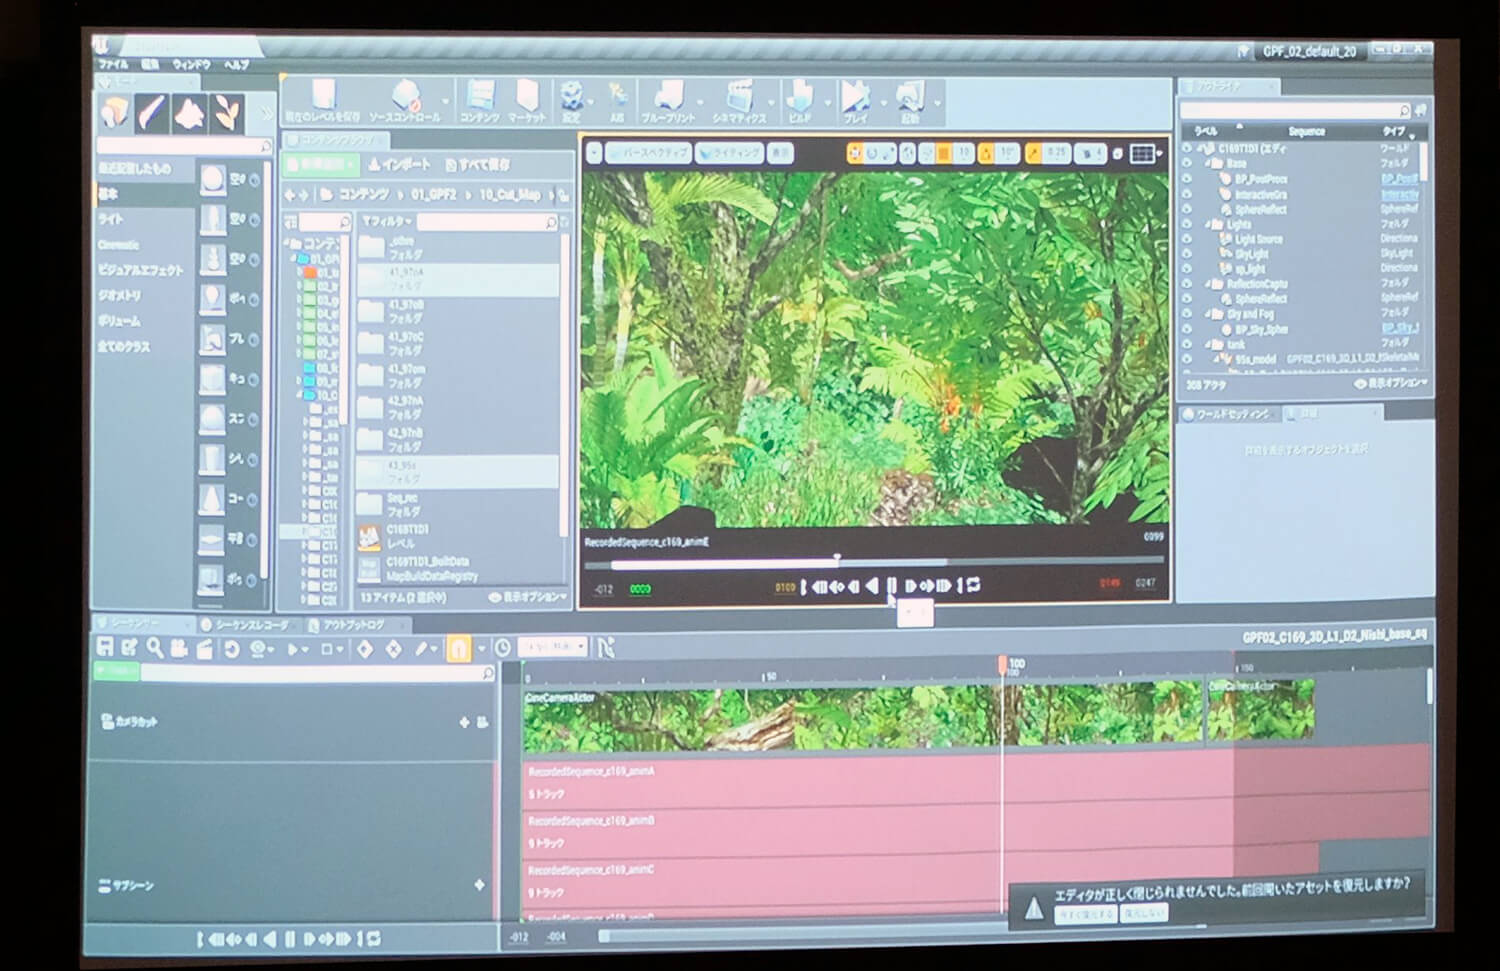The height and width of the screenshot is (971, 1500).
Task: Open the viewport Perspective (パースペクティブ) dropdown
Action: (647, 153)
